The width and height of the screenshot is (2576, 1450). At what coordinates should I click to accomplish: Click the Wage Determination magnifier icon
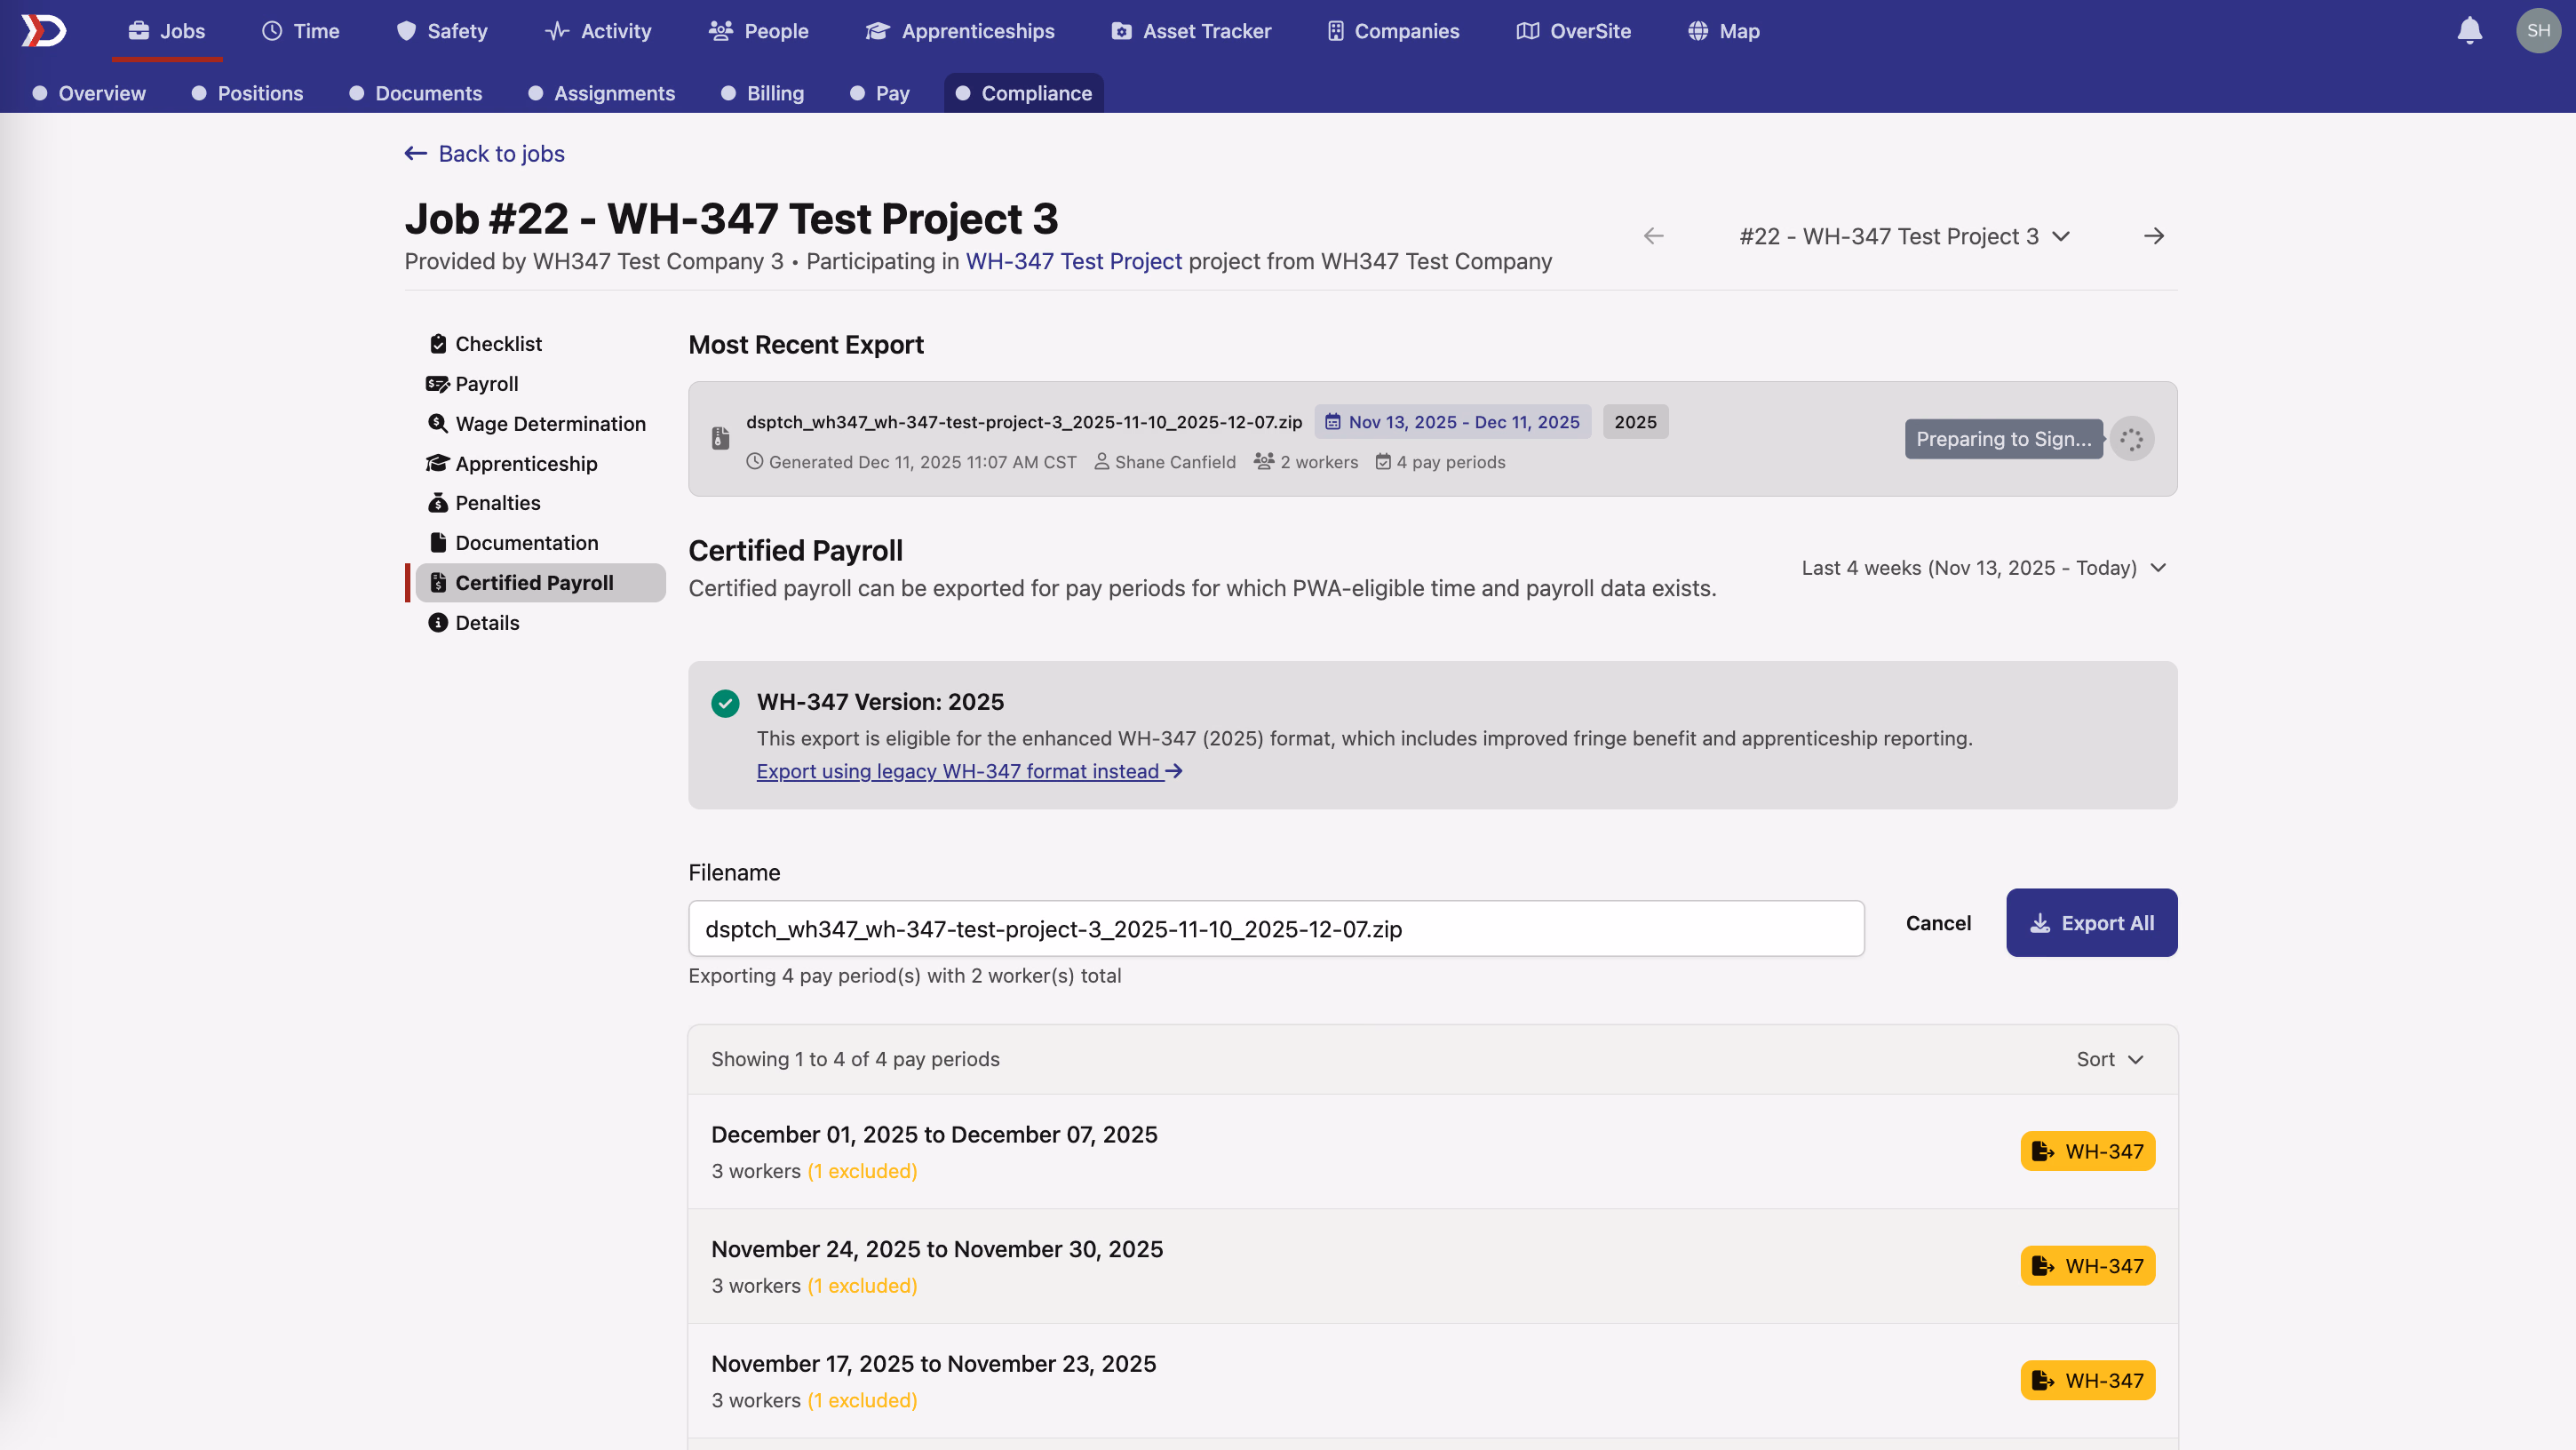(x=438, y=424)
